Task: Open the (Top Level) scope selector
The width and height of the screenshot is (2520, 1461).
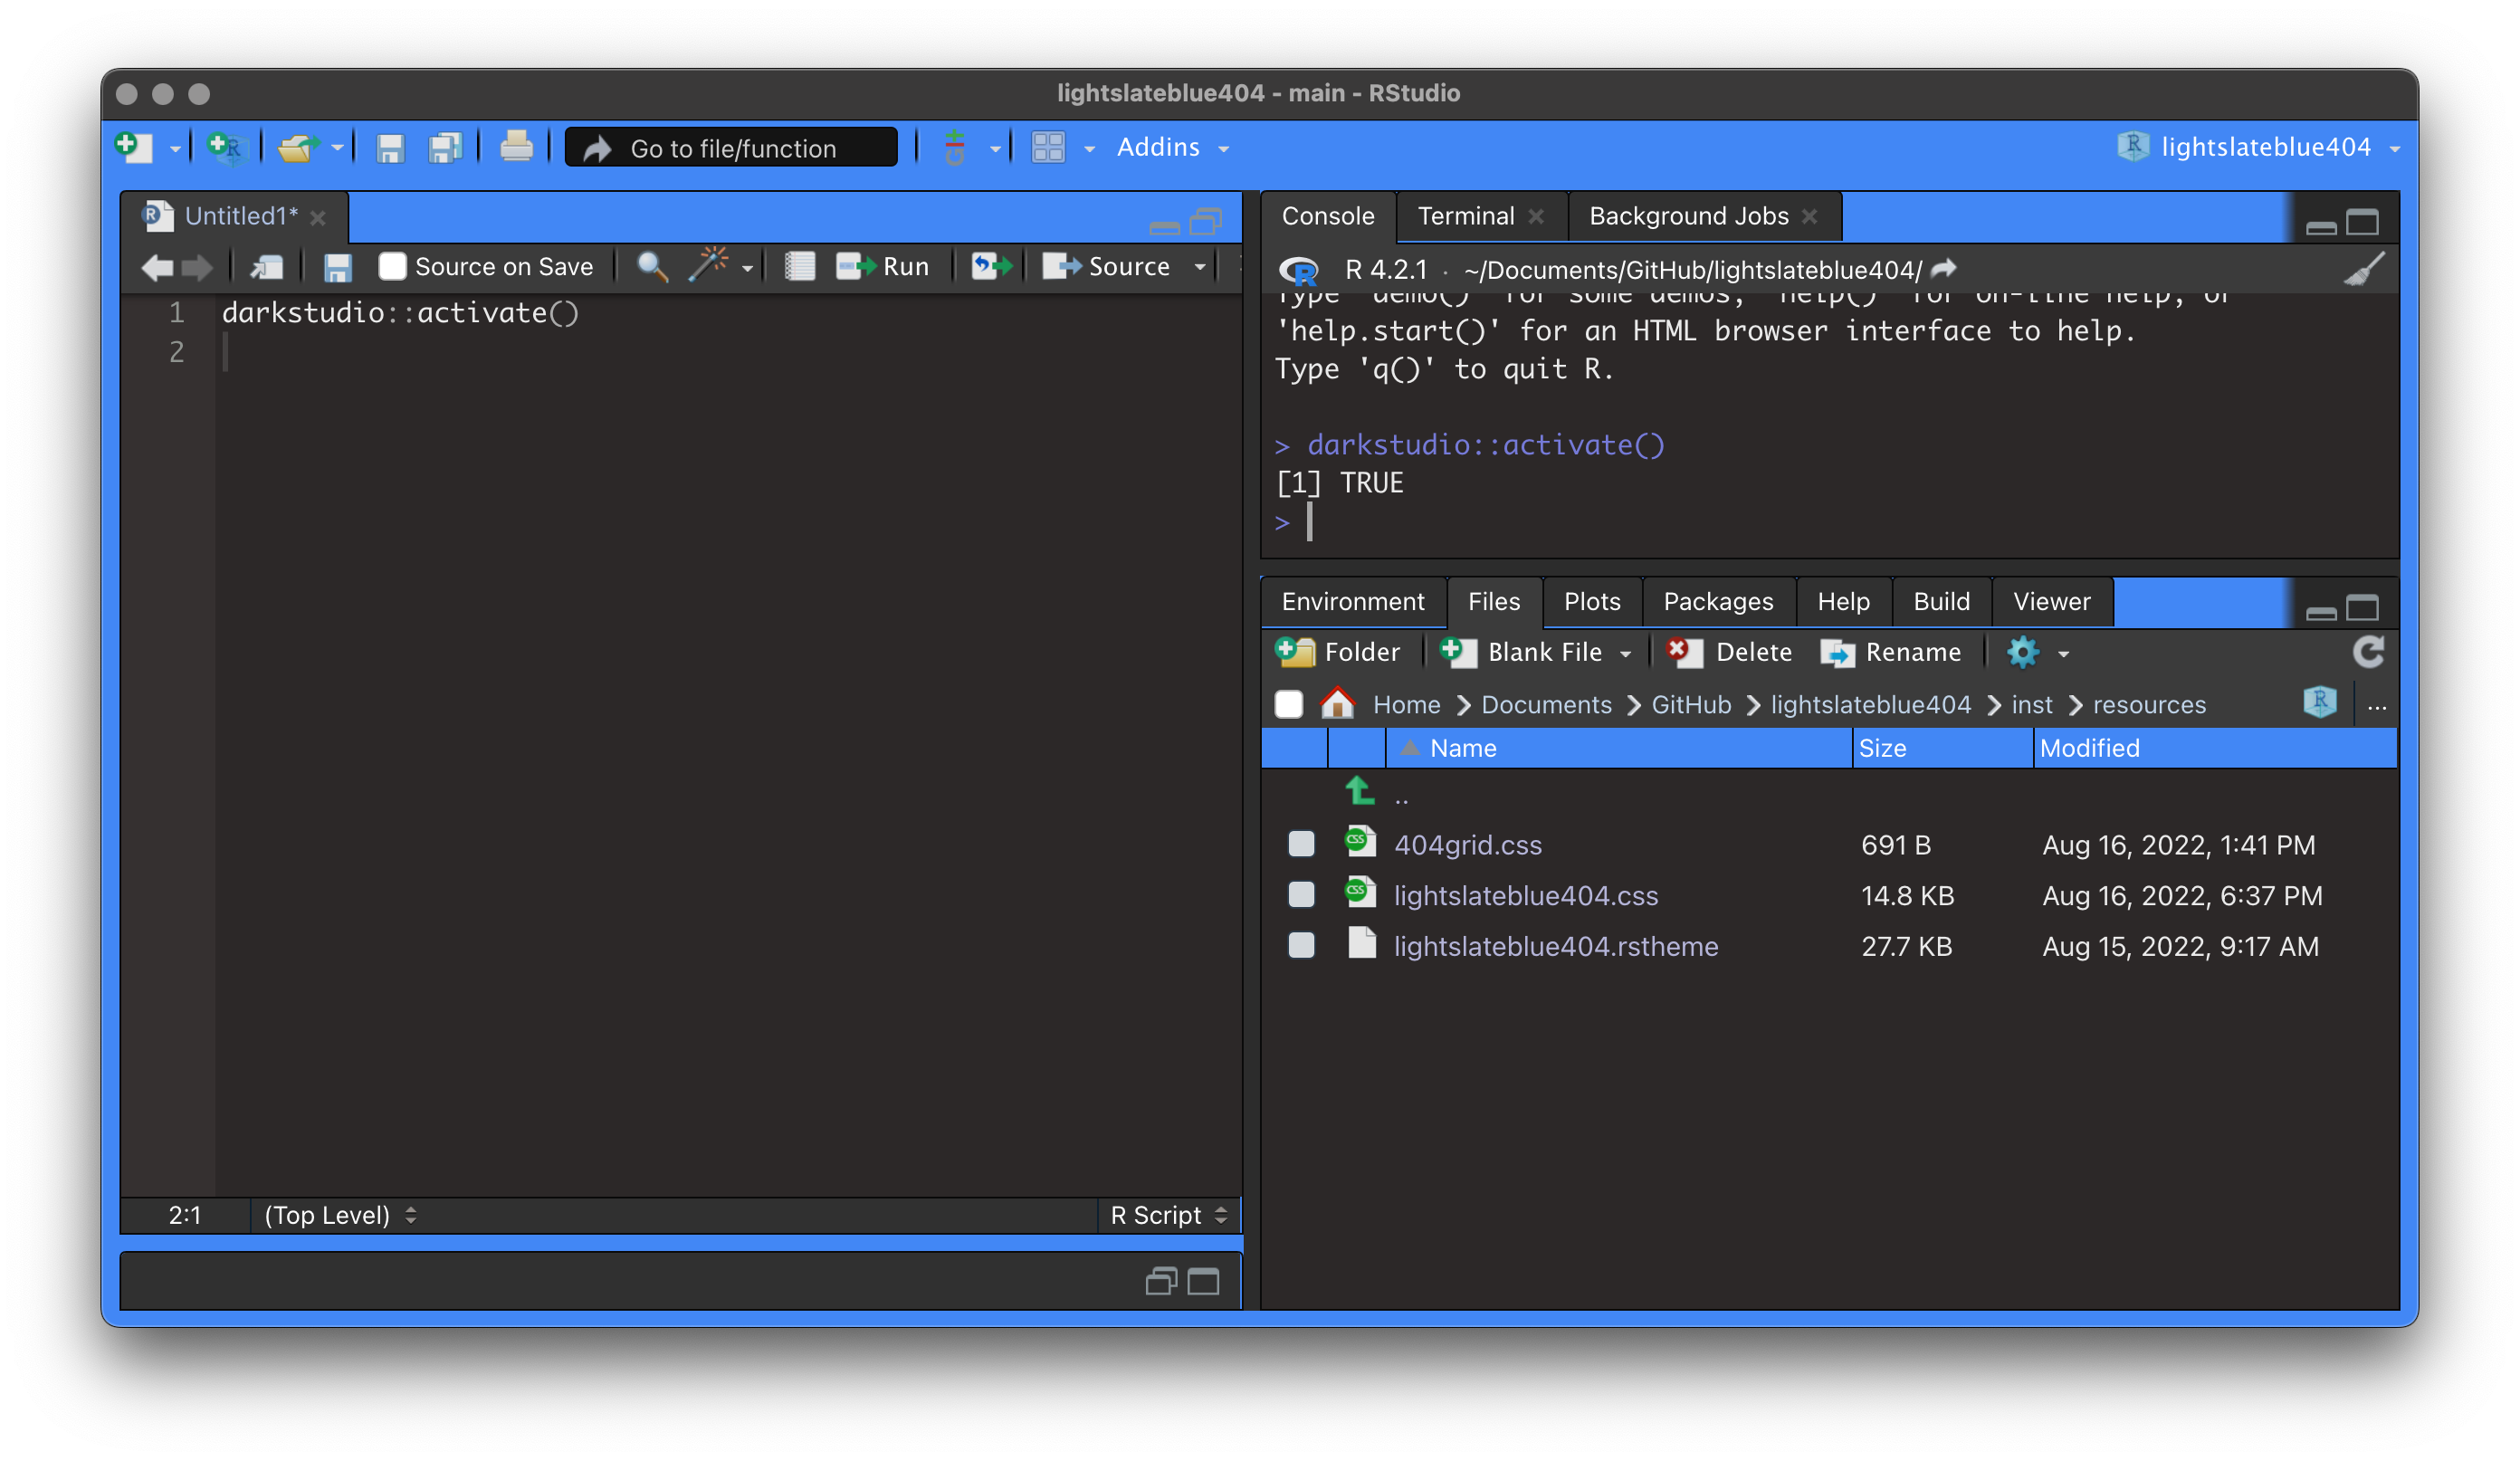Action: (x=340, y=1215)
